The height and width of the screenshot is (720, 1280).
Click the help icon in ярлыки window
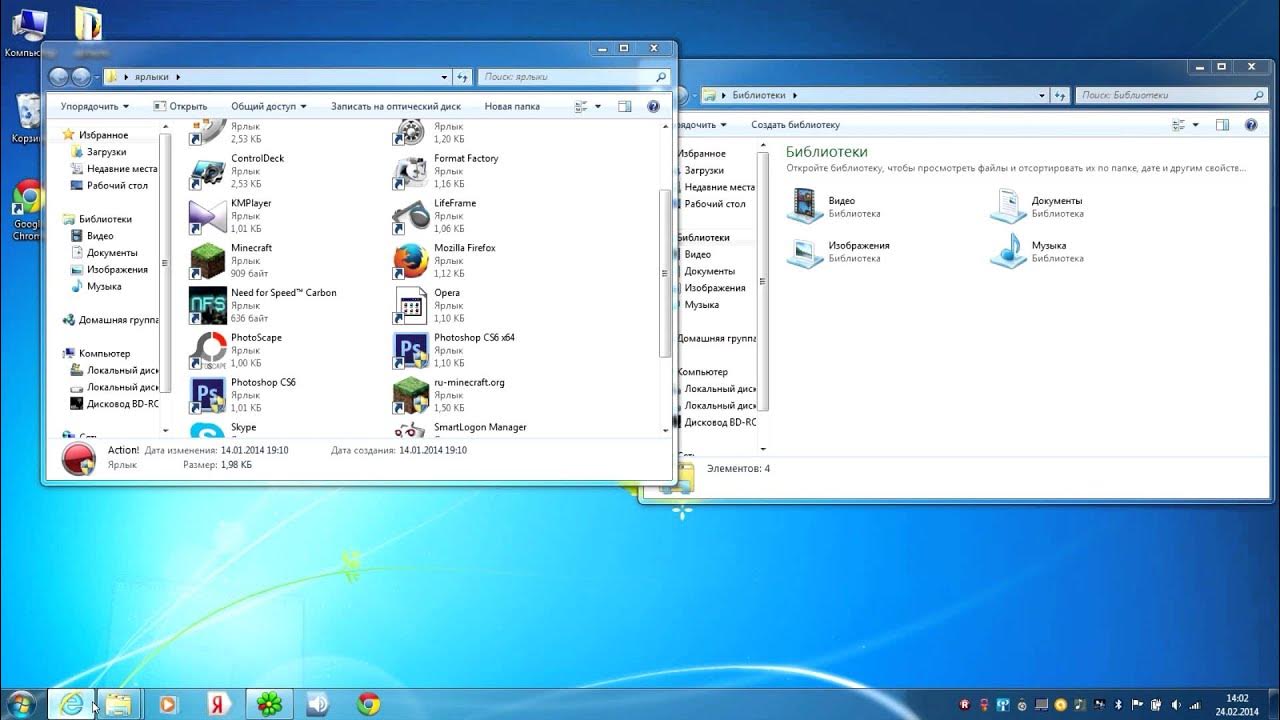[x=653, y=106]
